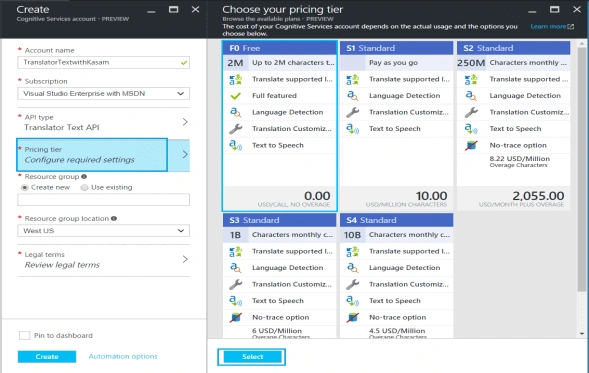Click the Account name input field

click(x=103, y=62)
